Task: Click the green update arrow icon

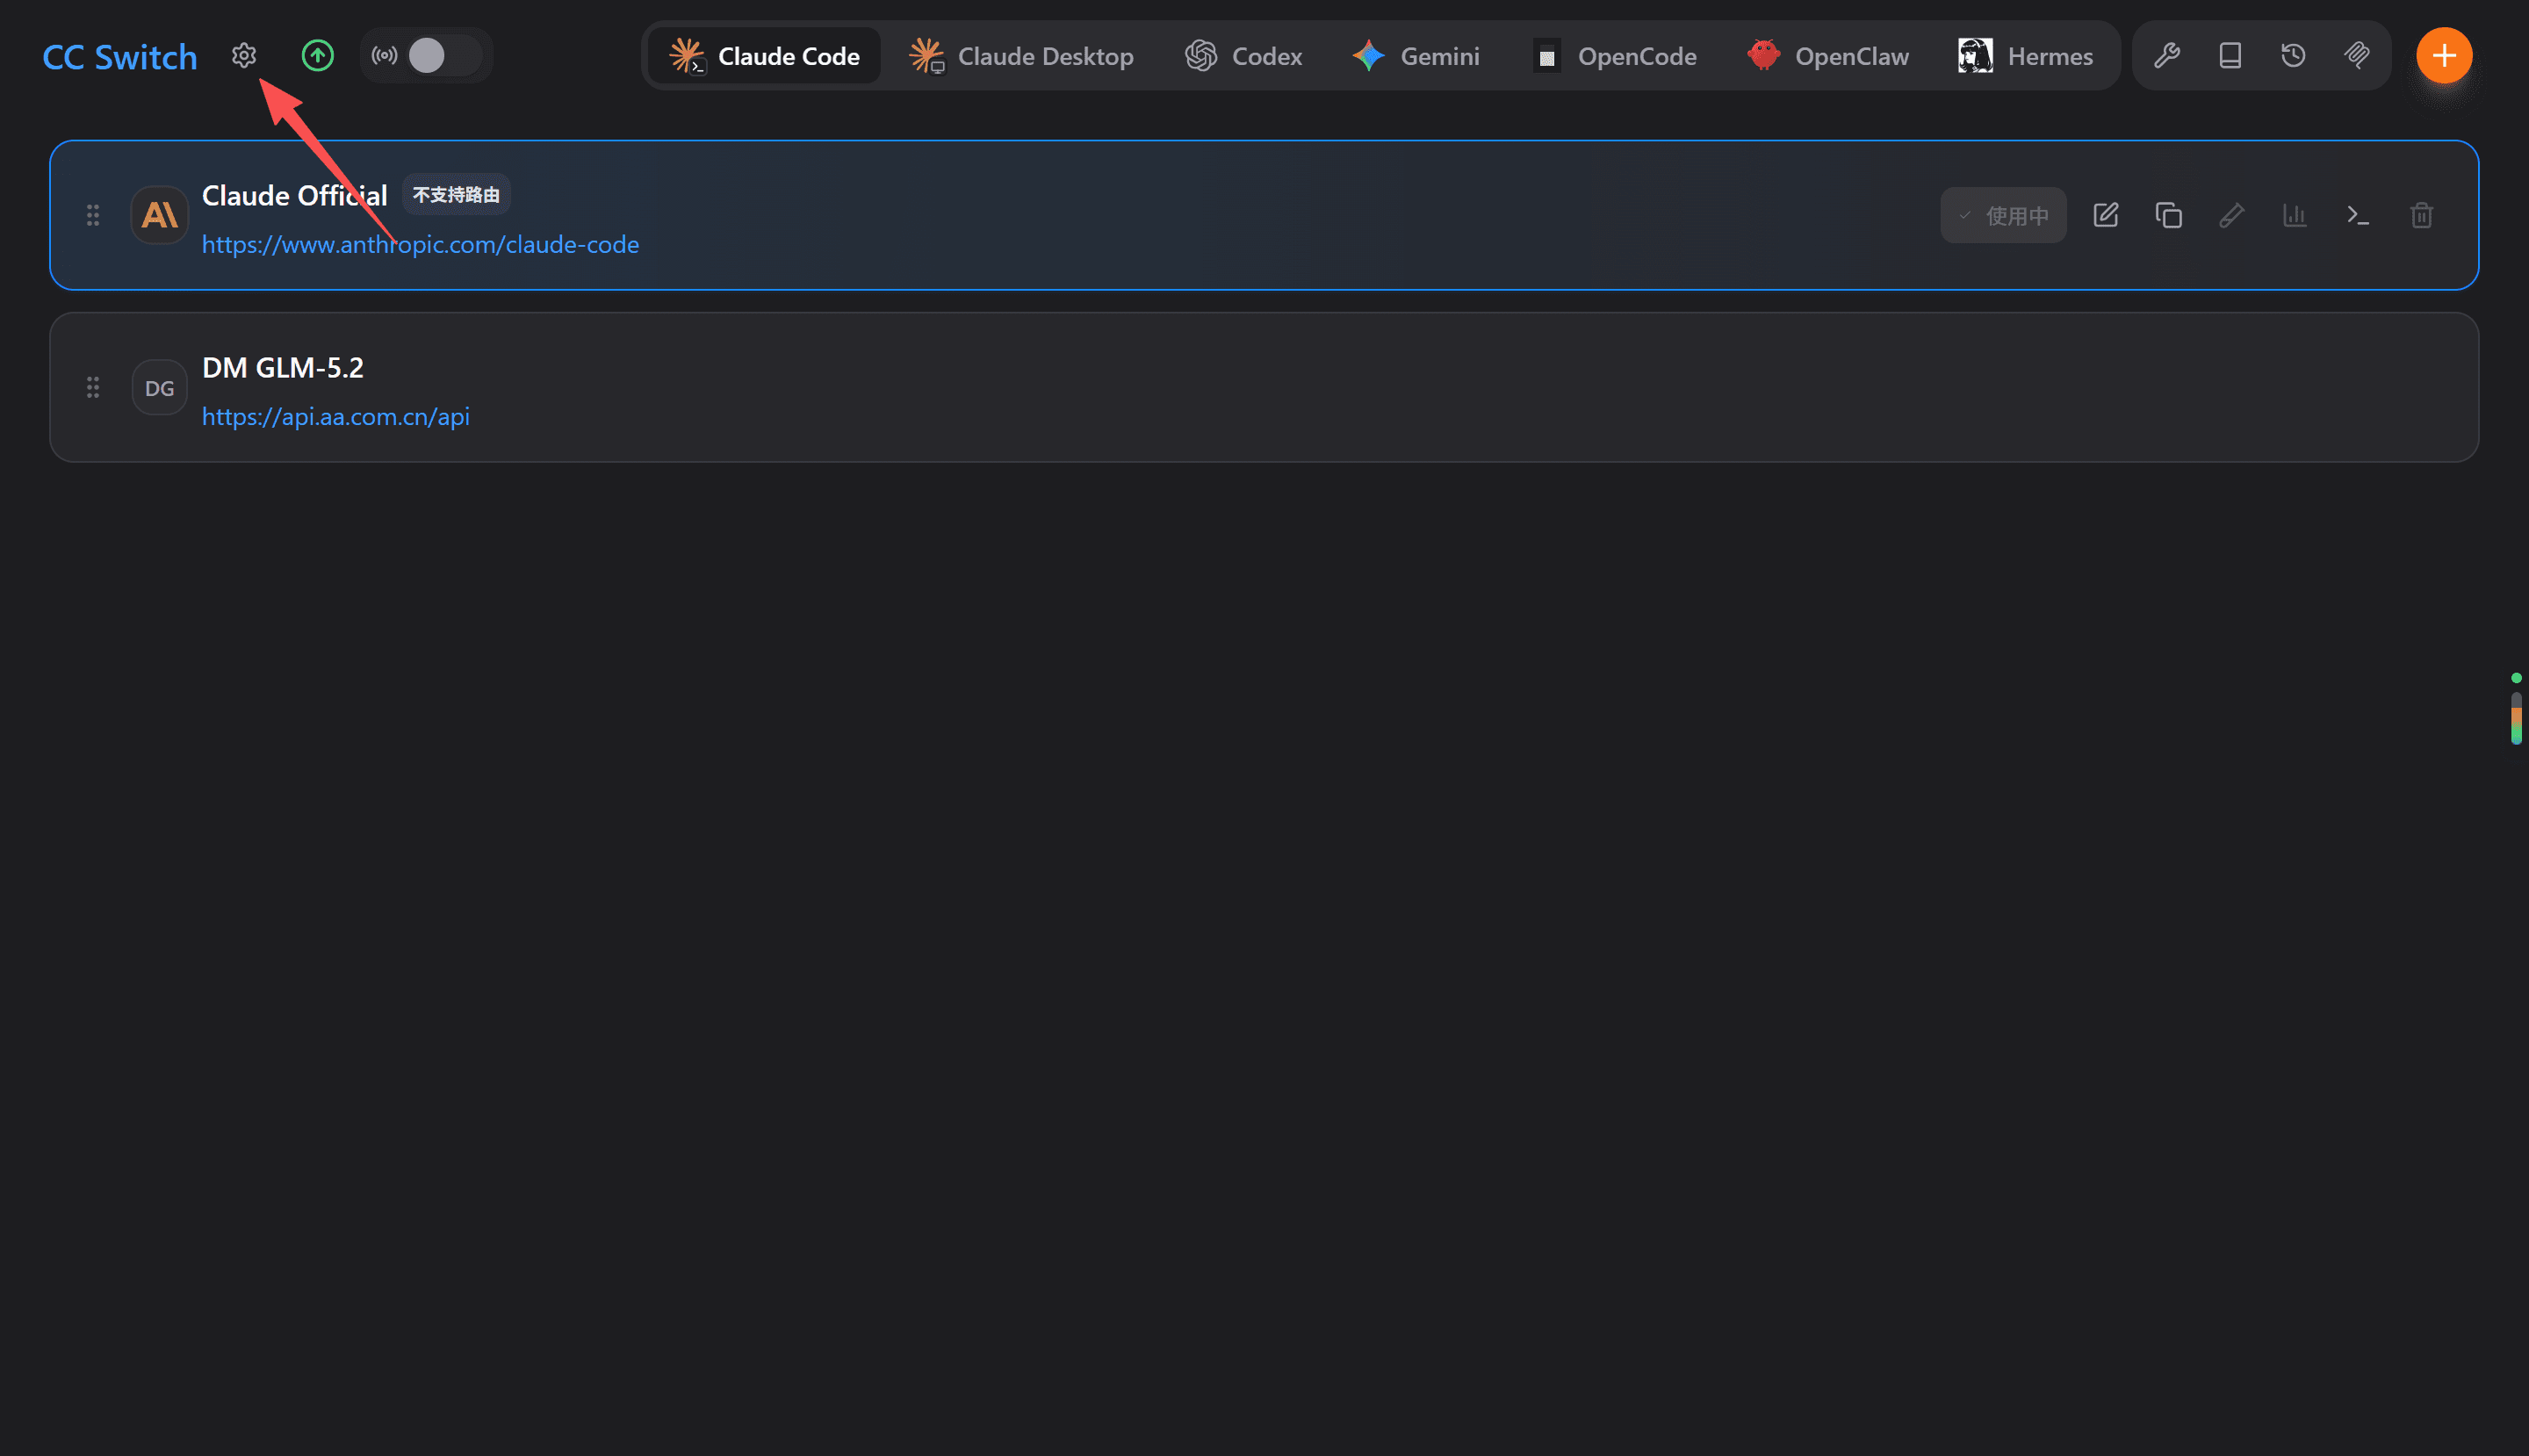Action: (317, 55)
